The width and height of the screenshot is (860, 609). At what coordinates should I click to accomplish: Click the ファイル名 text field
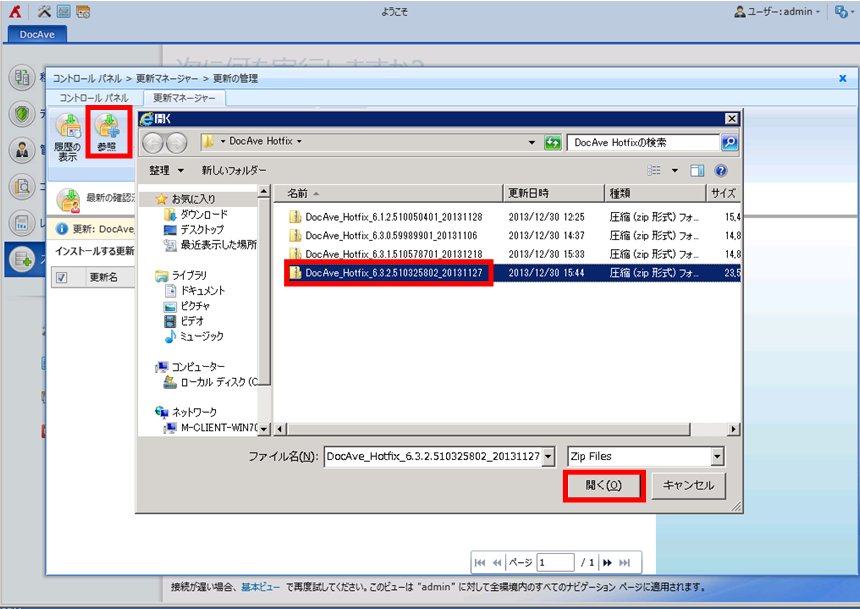433,456
